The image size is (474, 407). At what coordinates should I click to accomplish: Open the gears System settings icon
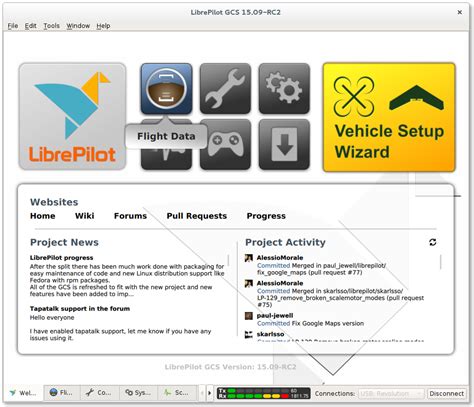284,89
